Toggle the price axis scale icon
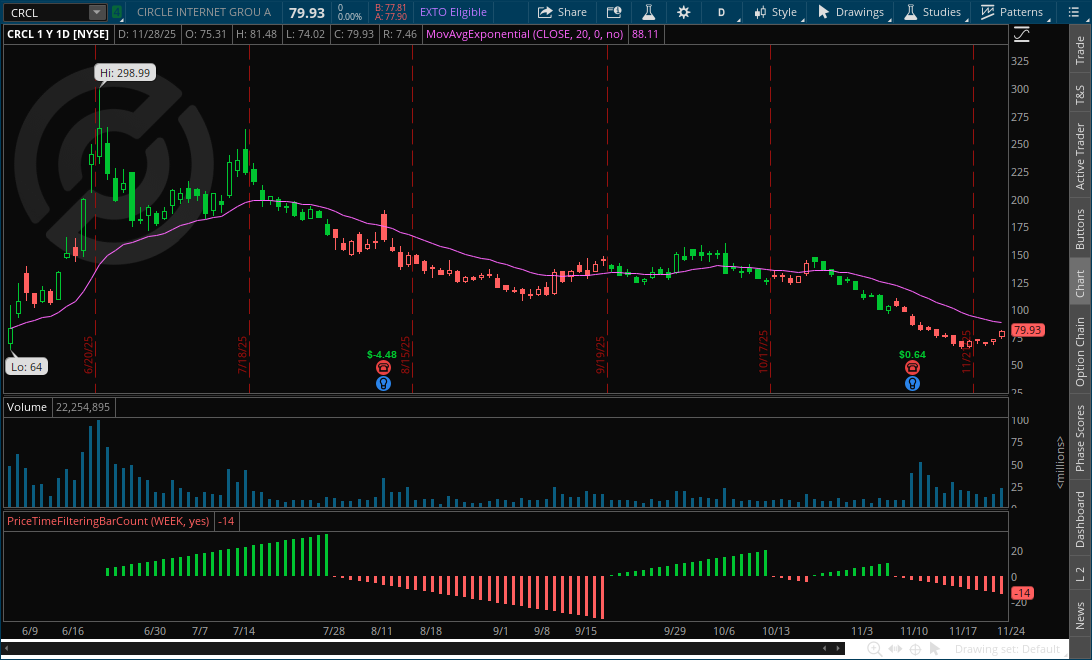 [1022, 34]
